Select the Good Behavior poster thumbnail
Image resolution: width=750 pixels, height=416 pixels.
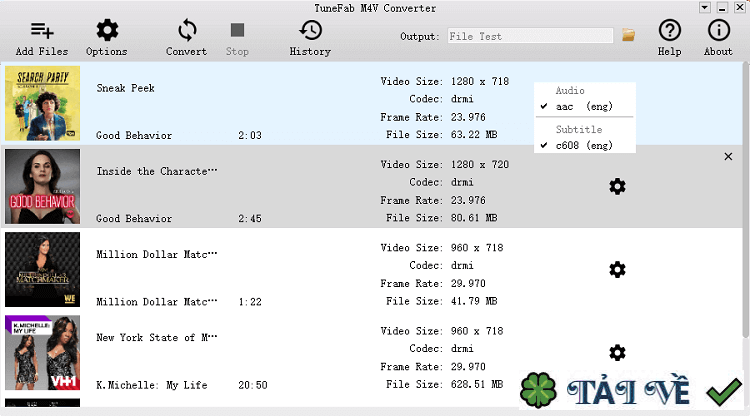click(x=43, y=186)
